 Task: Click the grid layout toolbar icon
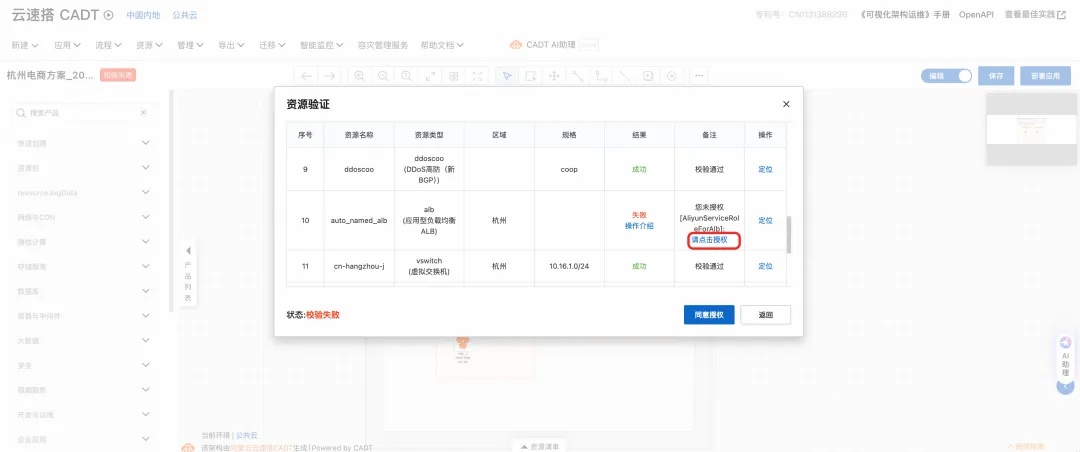click(453, 76)
